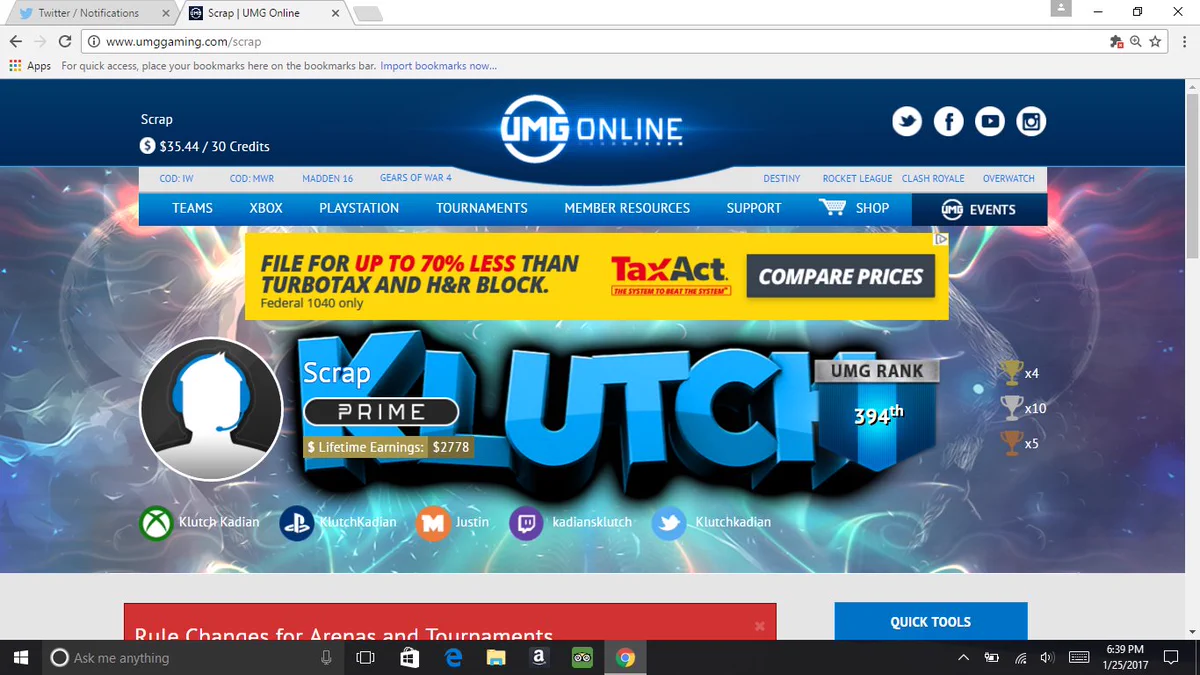Open TripAdvisor taskbar icon
1200x675 pixels.
(x=582, y=657)
